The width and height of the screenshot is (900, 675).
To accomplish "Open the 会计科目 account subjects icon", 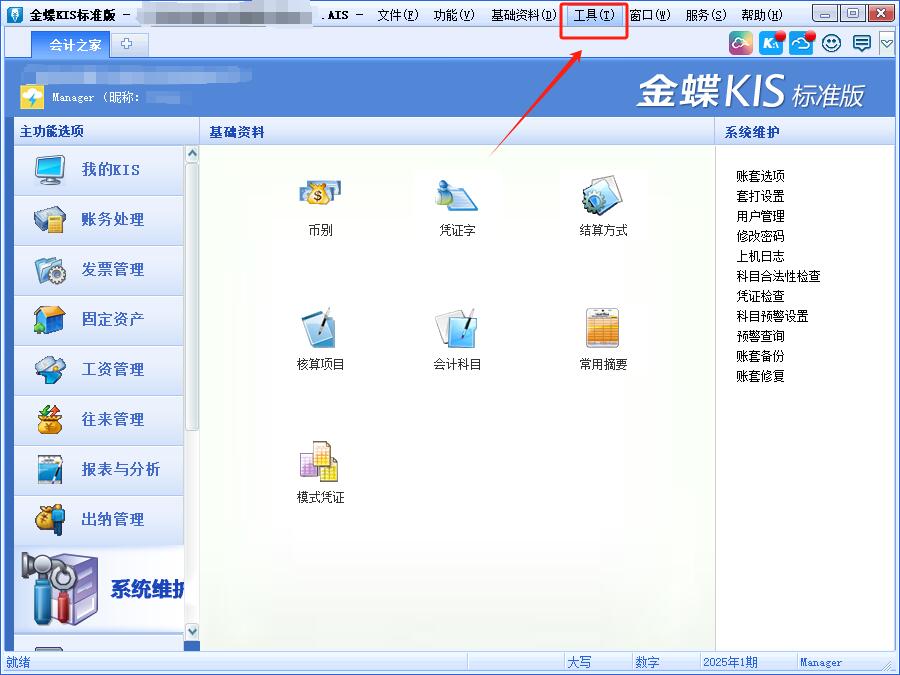I will pyautogui.click(x=457, y=330).
